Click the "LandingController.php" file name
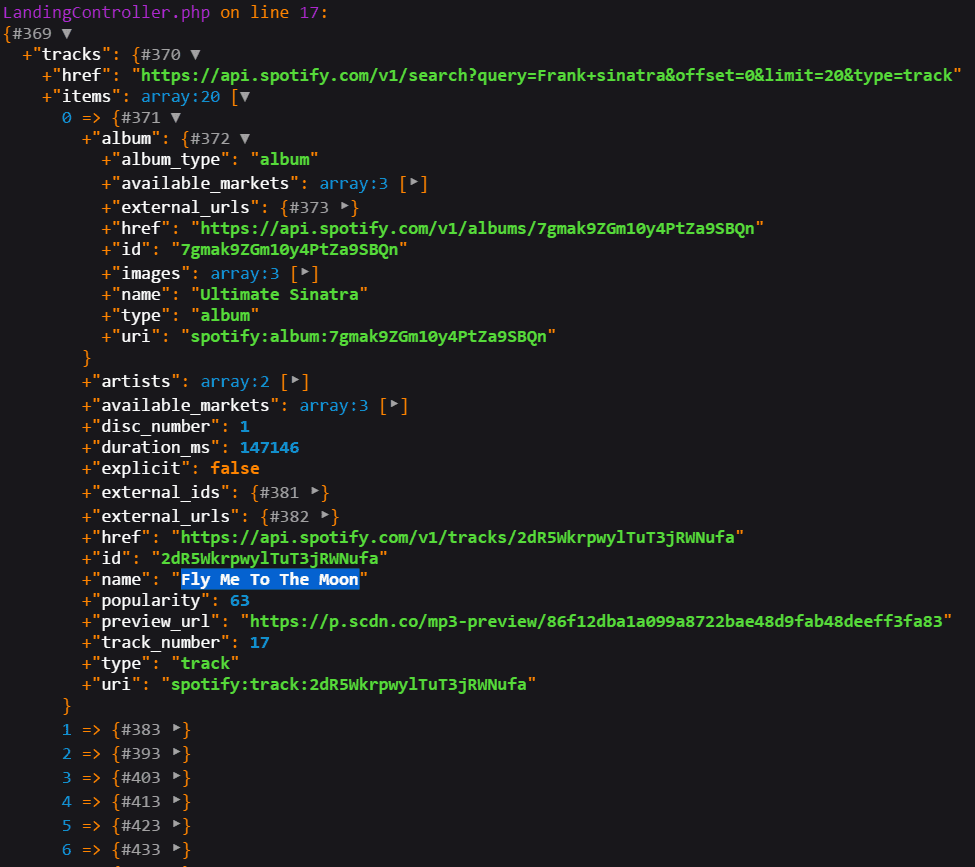Viewport: 975px width, 867px height. coord(106,12)
